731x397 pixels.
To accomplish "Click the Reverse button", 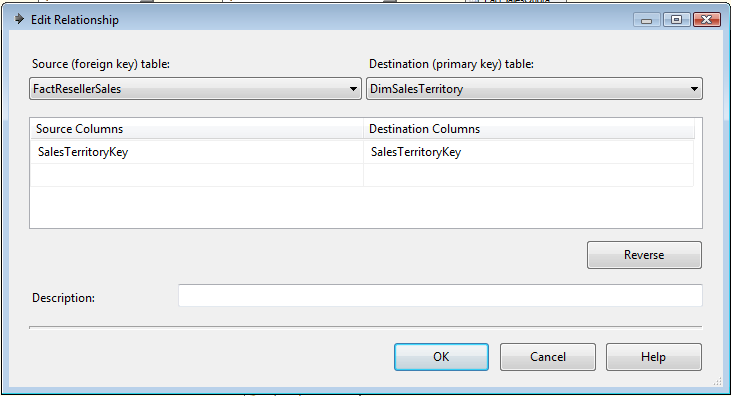I will tap(644, 255).
